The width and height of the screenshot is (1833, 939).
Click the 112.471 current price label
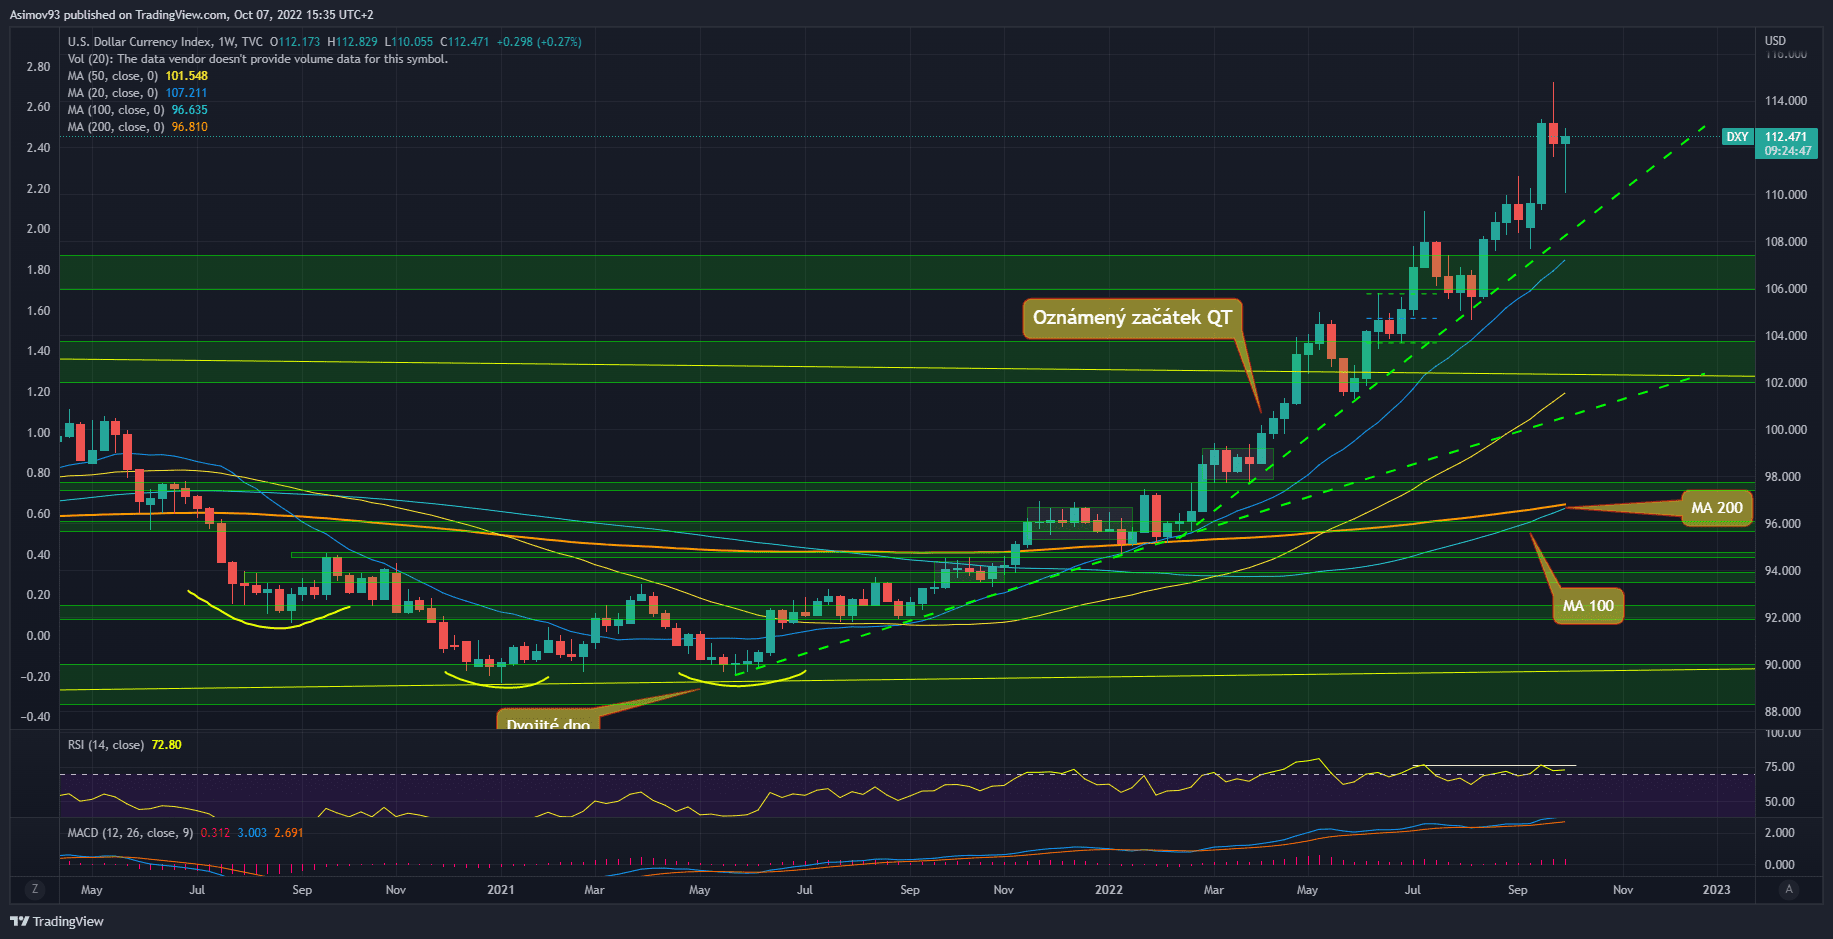[1785, 137]
